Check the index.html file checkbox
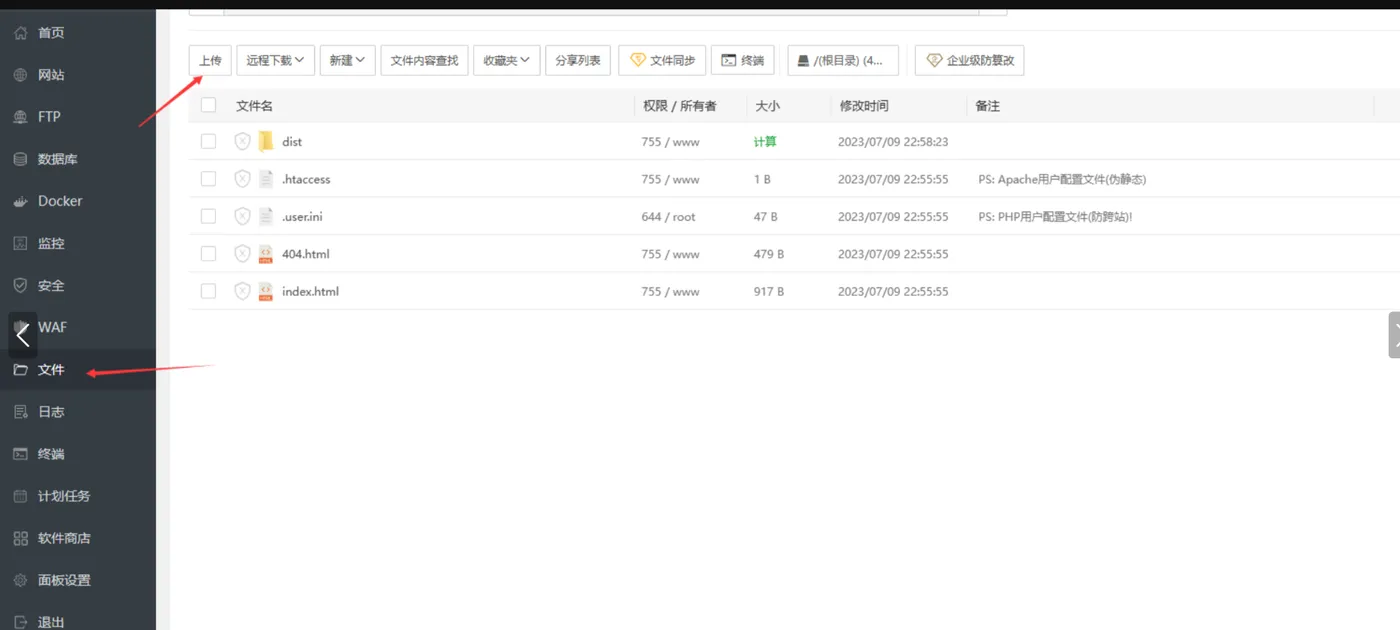The width and height of the screenshot is (1400, 630). point(208,291)
